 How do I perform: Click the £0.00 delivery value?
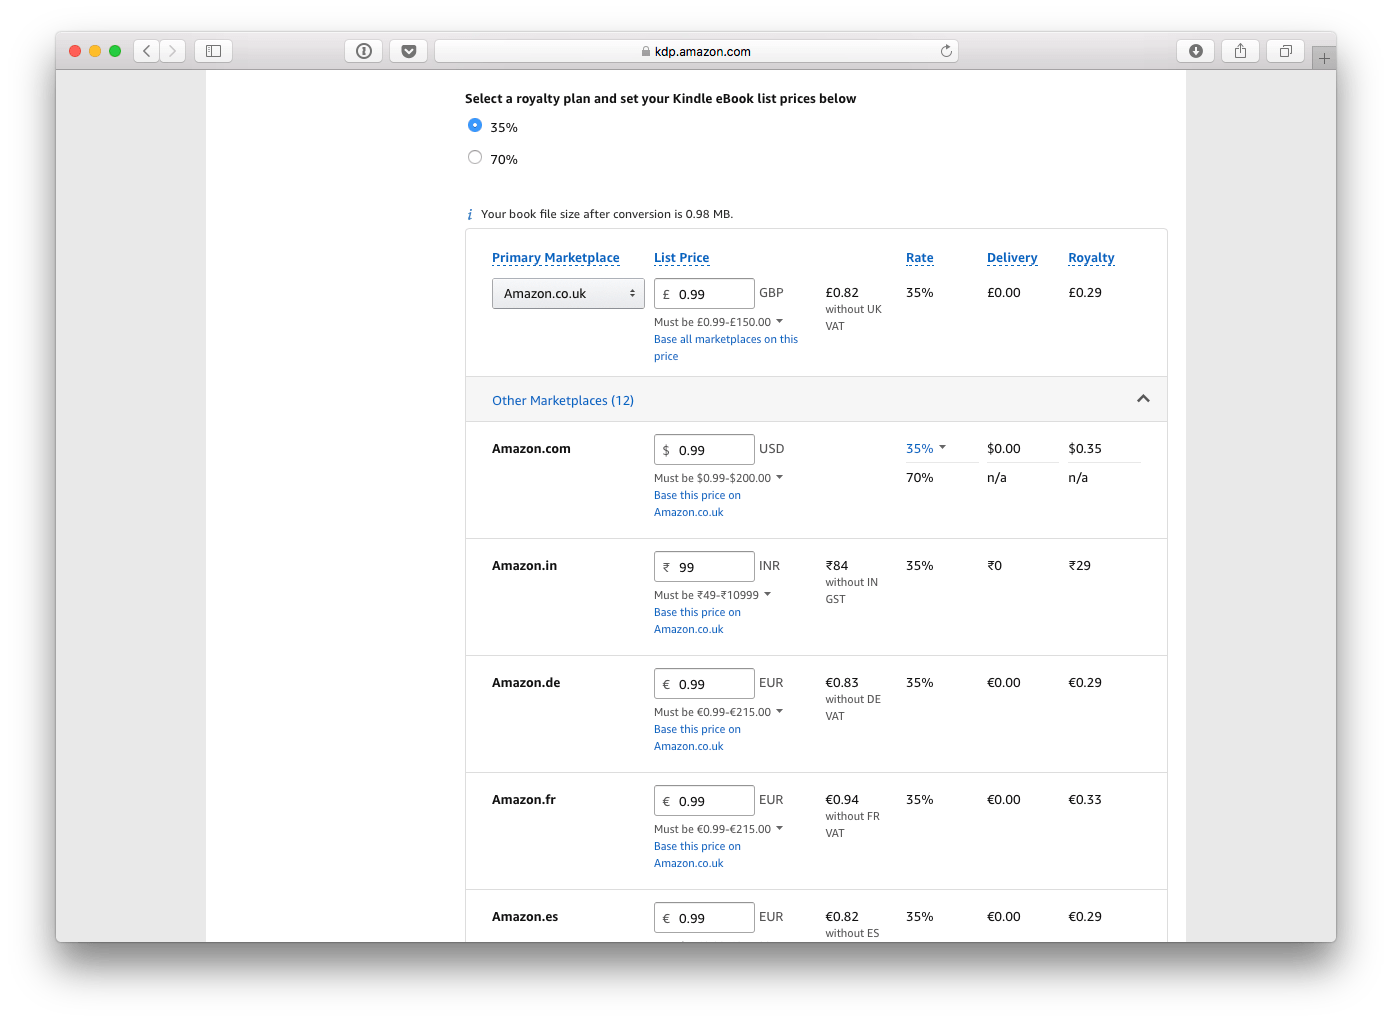(1004, 293)
